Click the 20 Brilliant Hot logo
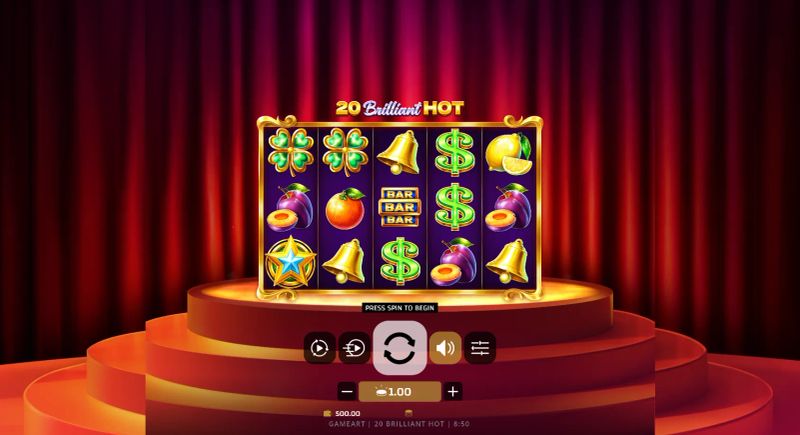 [x=399, y=108]
